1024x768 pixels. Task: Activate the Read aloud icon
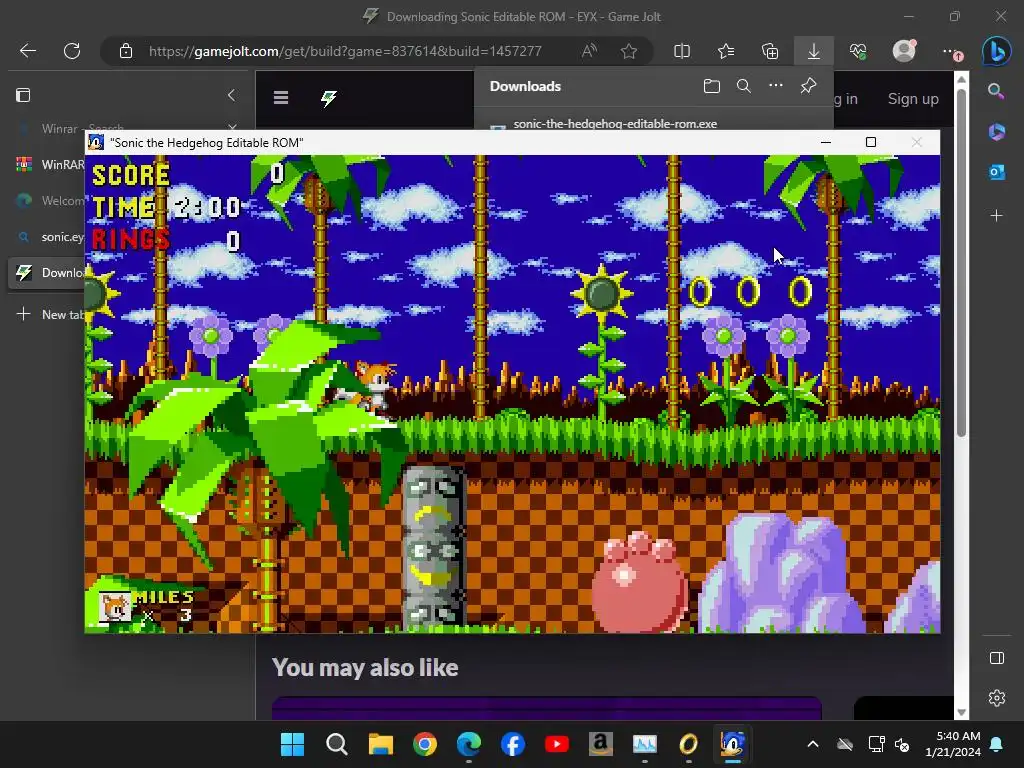point(589,51)
